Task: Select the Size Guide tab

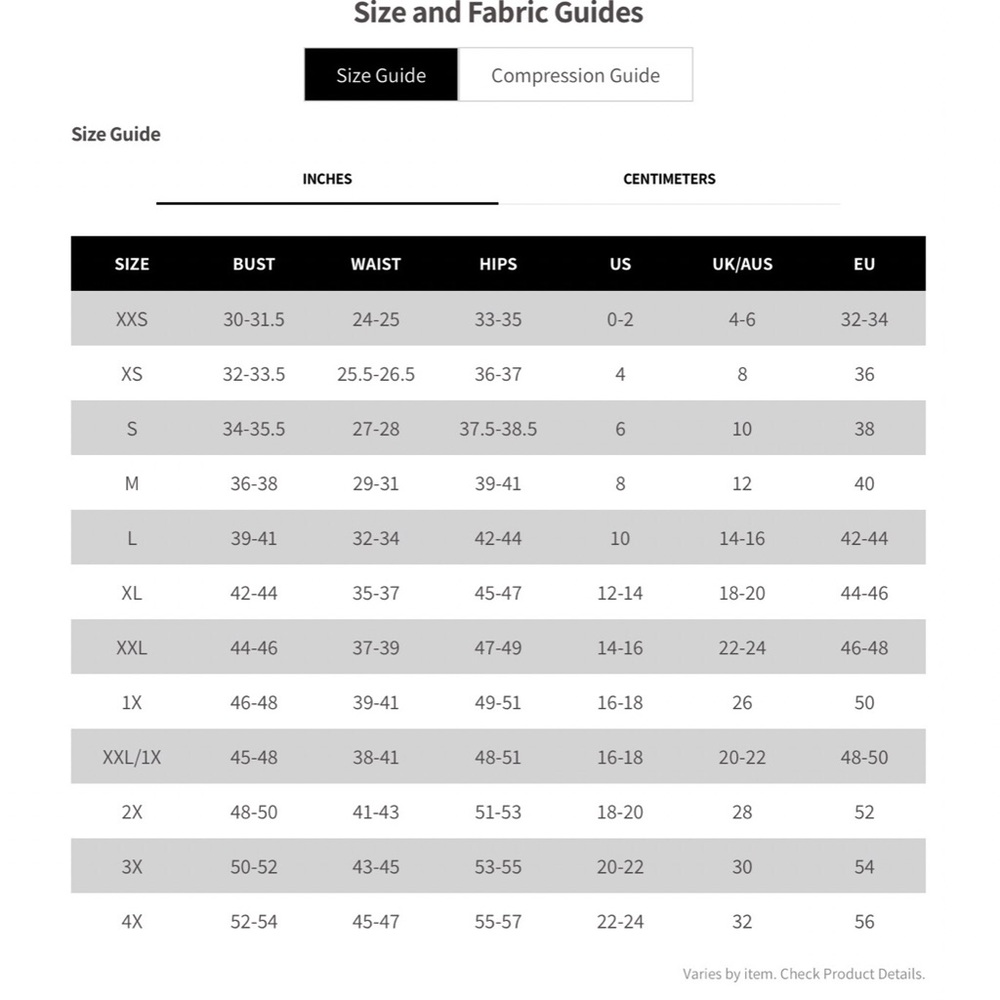Action: [381, 74]
